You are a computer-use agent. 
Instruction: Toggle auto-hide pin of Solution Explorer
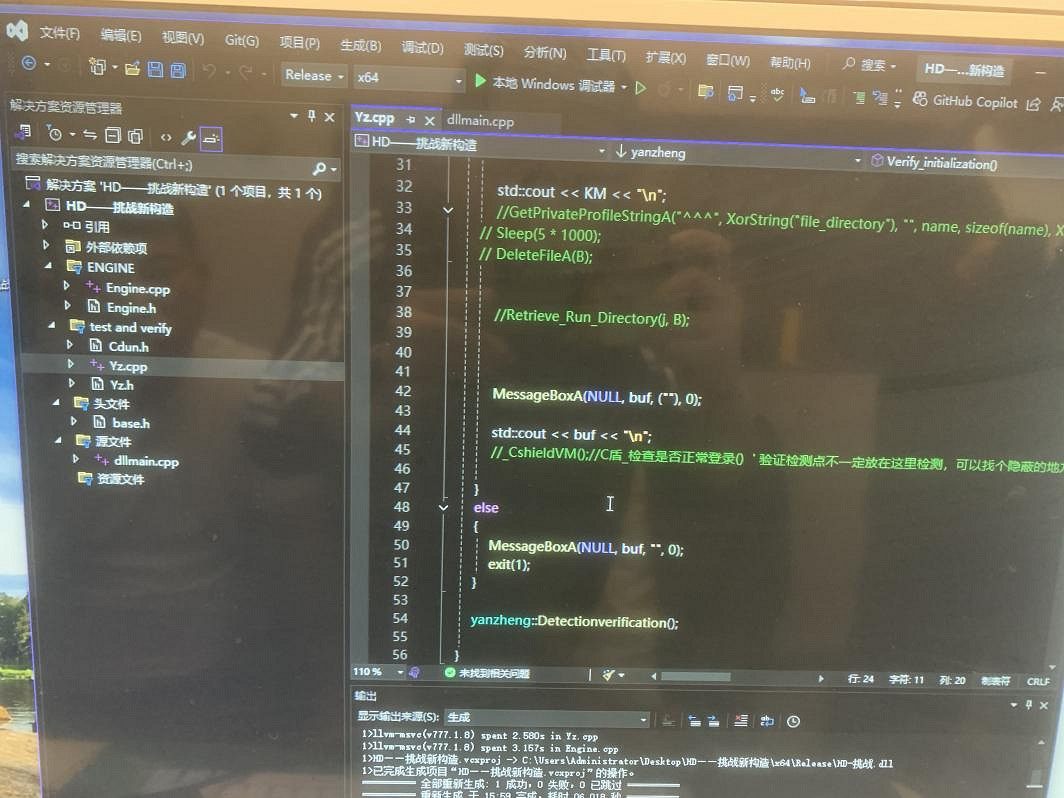click(311, 116)
